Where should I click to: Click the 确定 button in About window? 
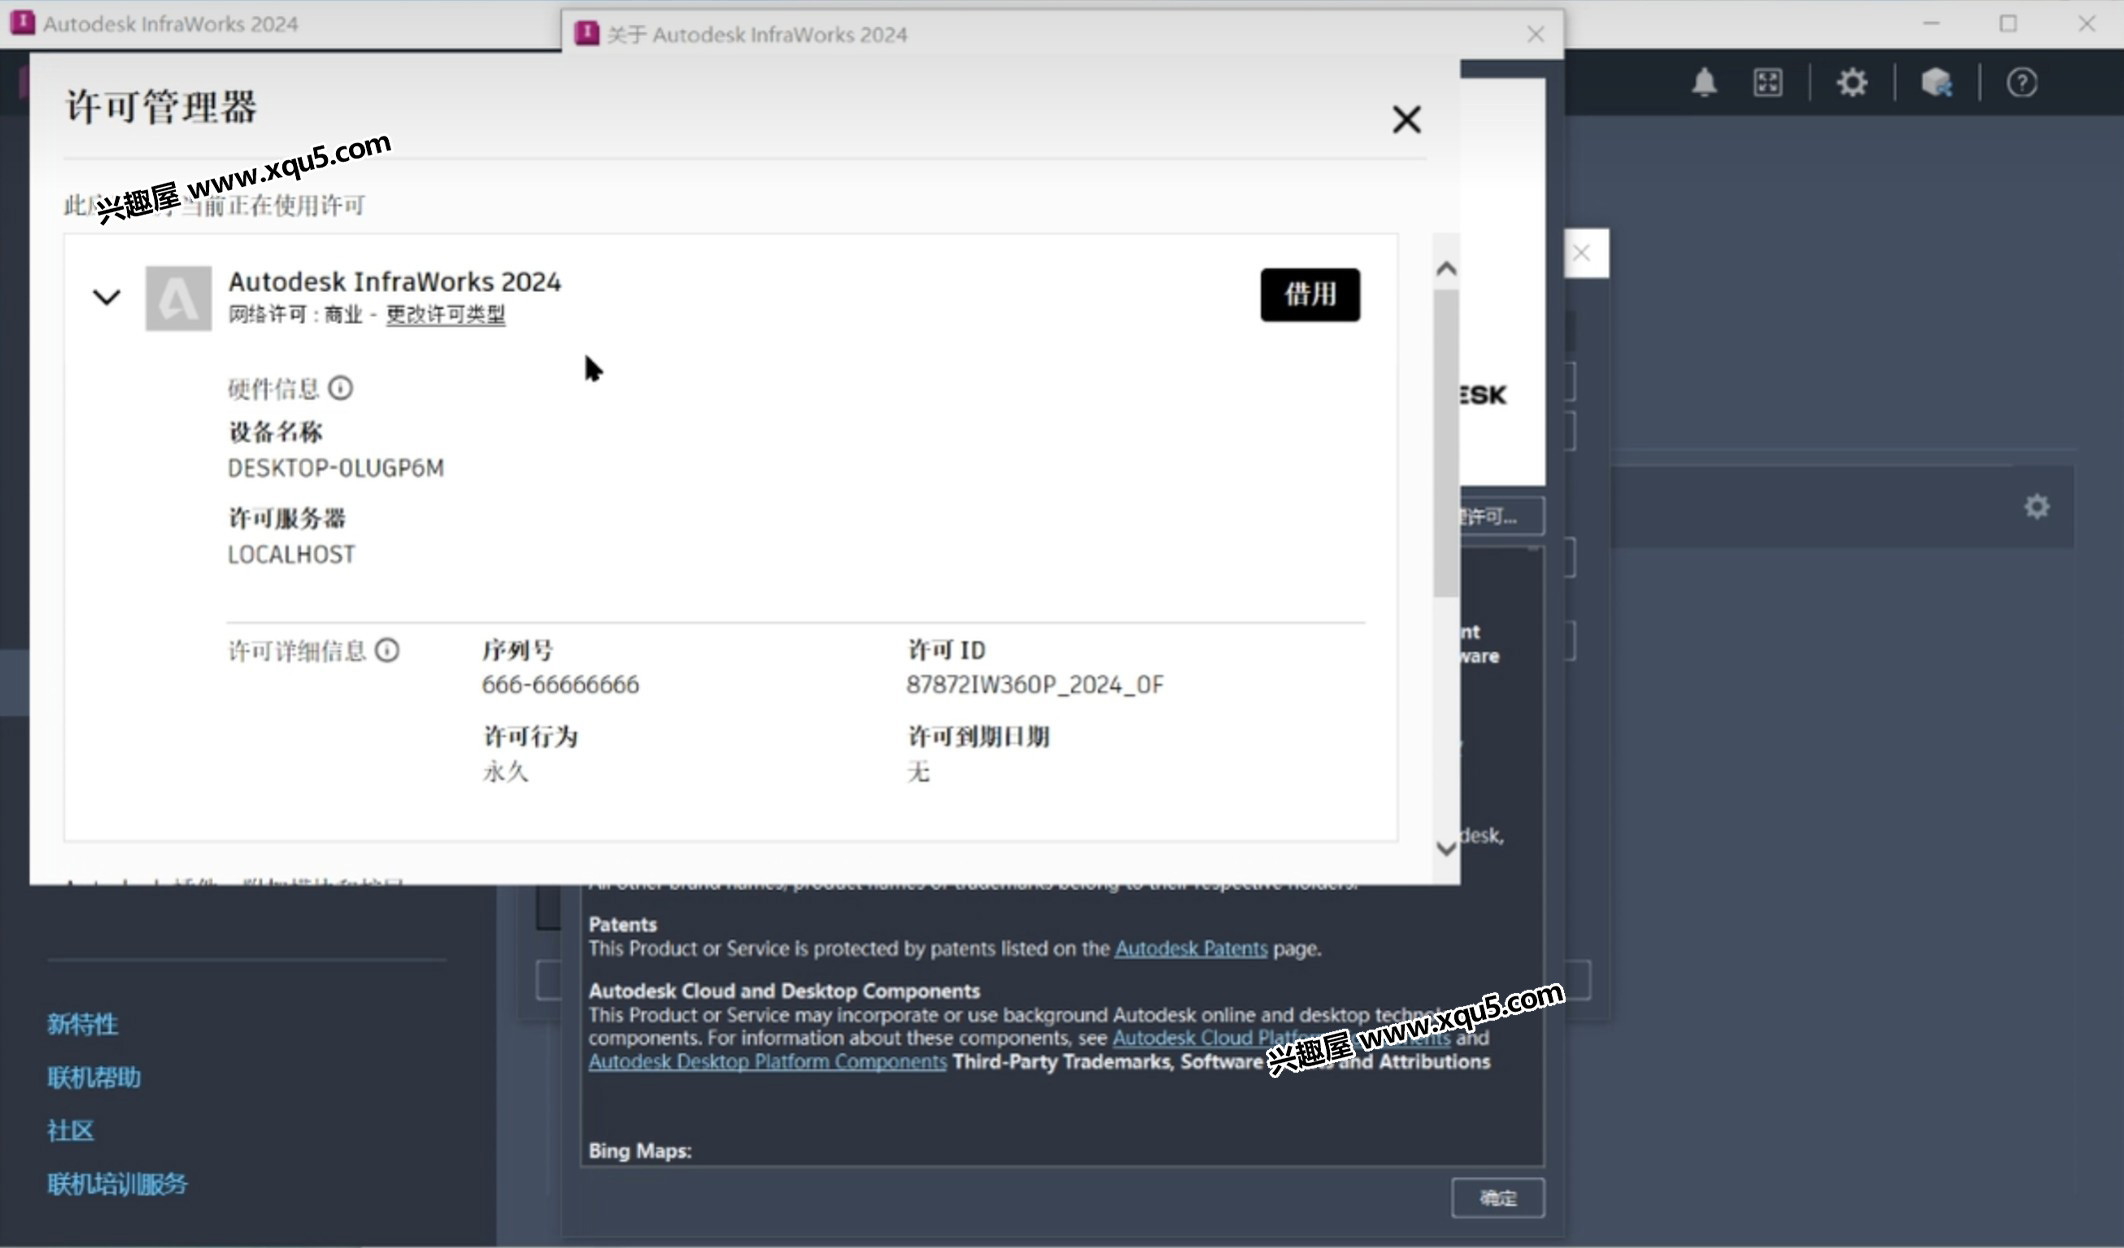coord(1497,1198)
